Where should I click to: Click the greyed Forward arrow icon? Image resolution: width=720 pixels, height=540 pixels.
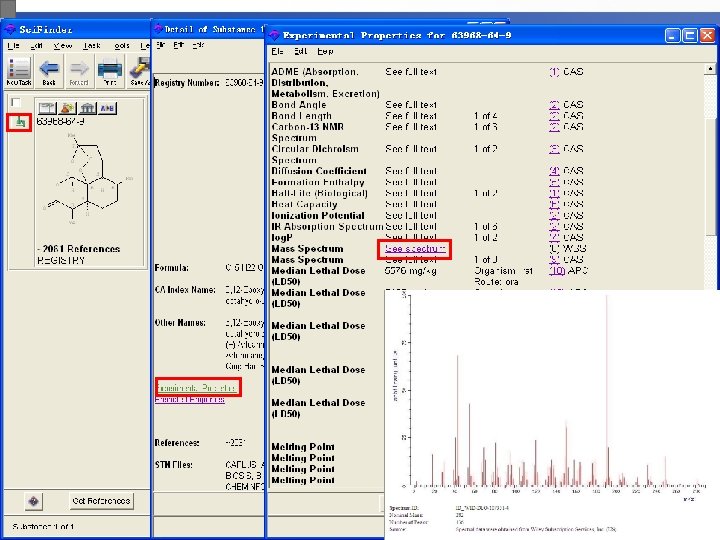tap(79, 71)
